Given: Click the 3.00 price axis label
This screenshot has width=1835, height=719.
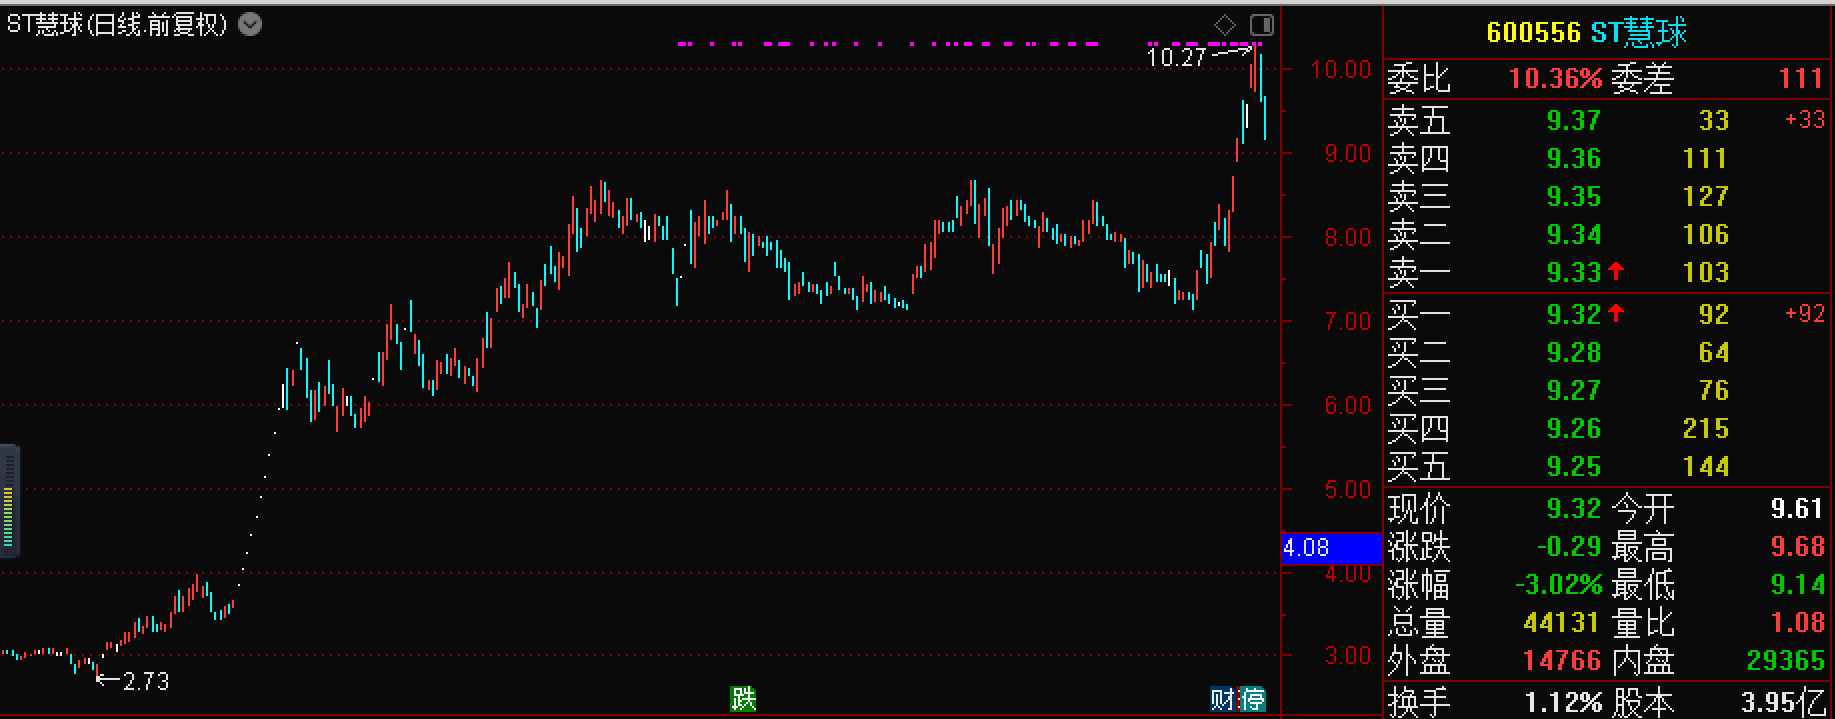Looking at the screenshot, I should [1347, 655].
